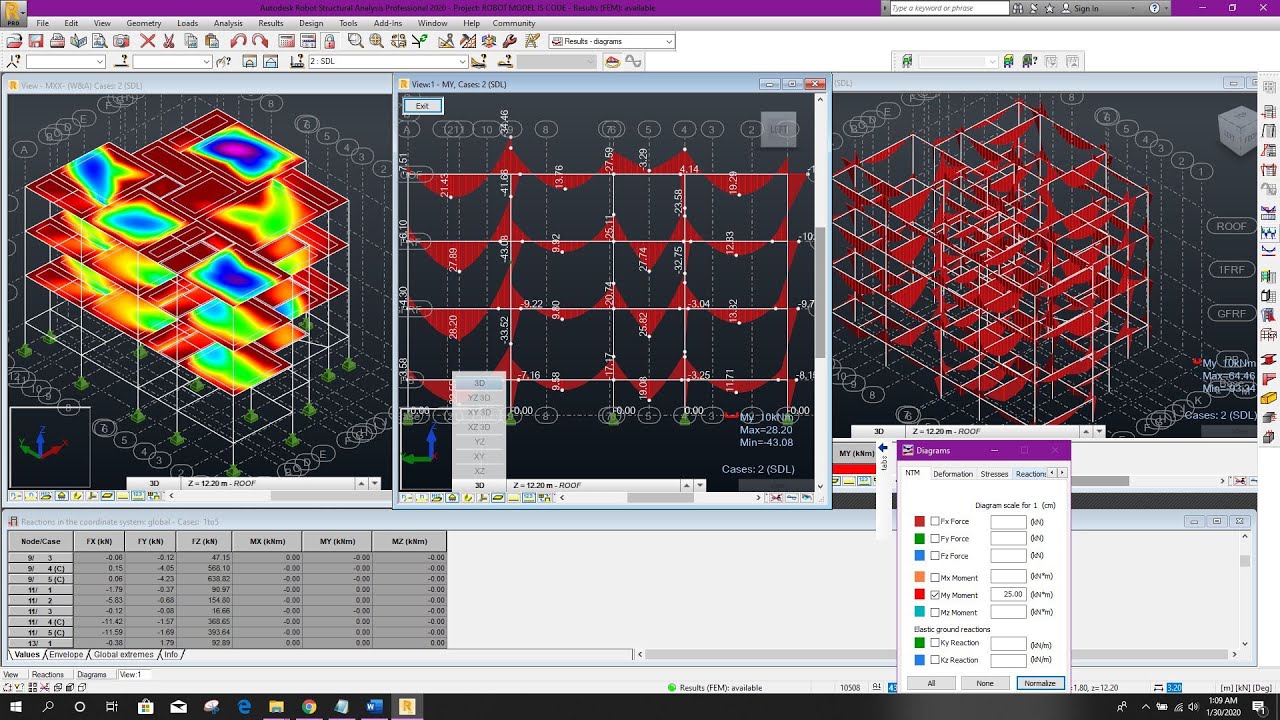Enable the Fx Force checkbox
1280x720 pixels.
tap(935, 521)
